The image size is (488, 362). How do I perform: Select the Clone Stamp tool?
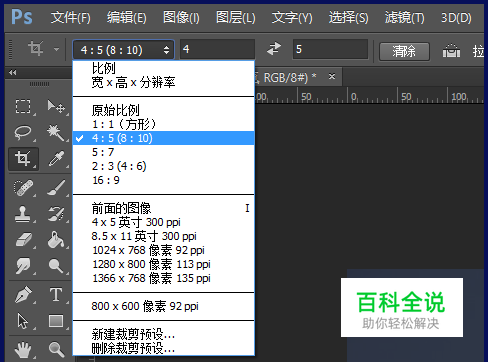[23, 214]
